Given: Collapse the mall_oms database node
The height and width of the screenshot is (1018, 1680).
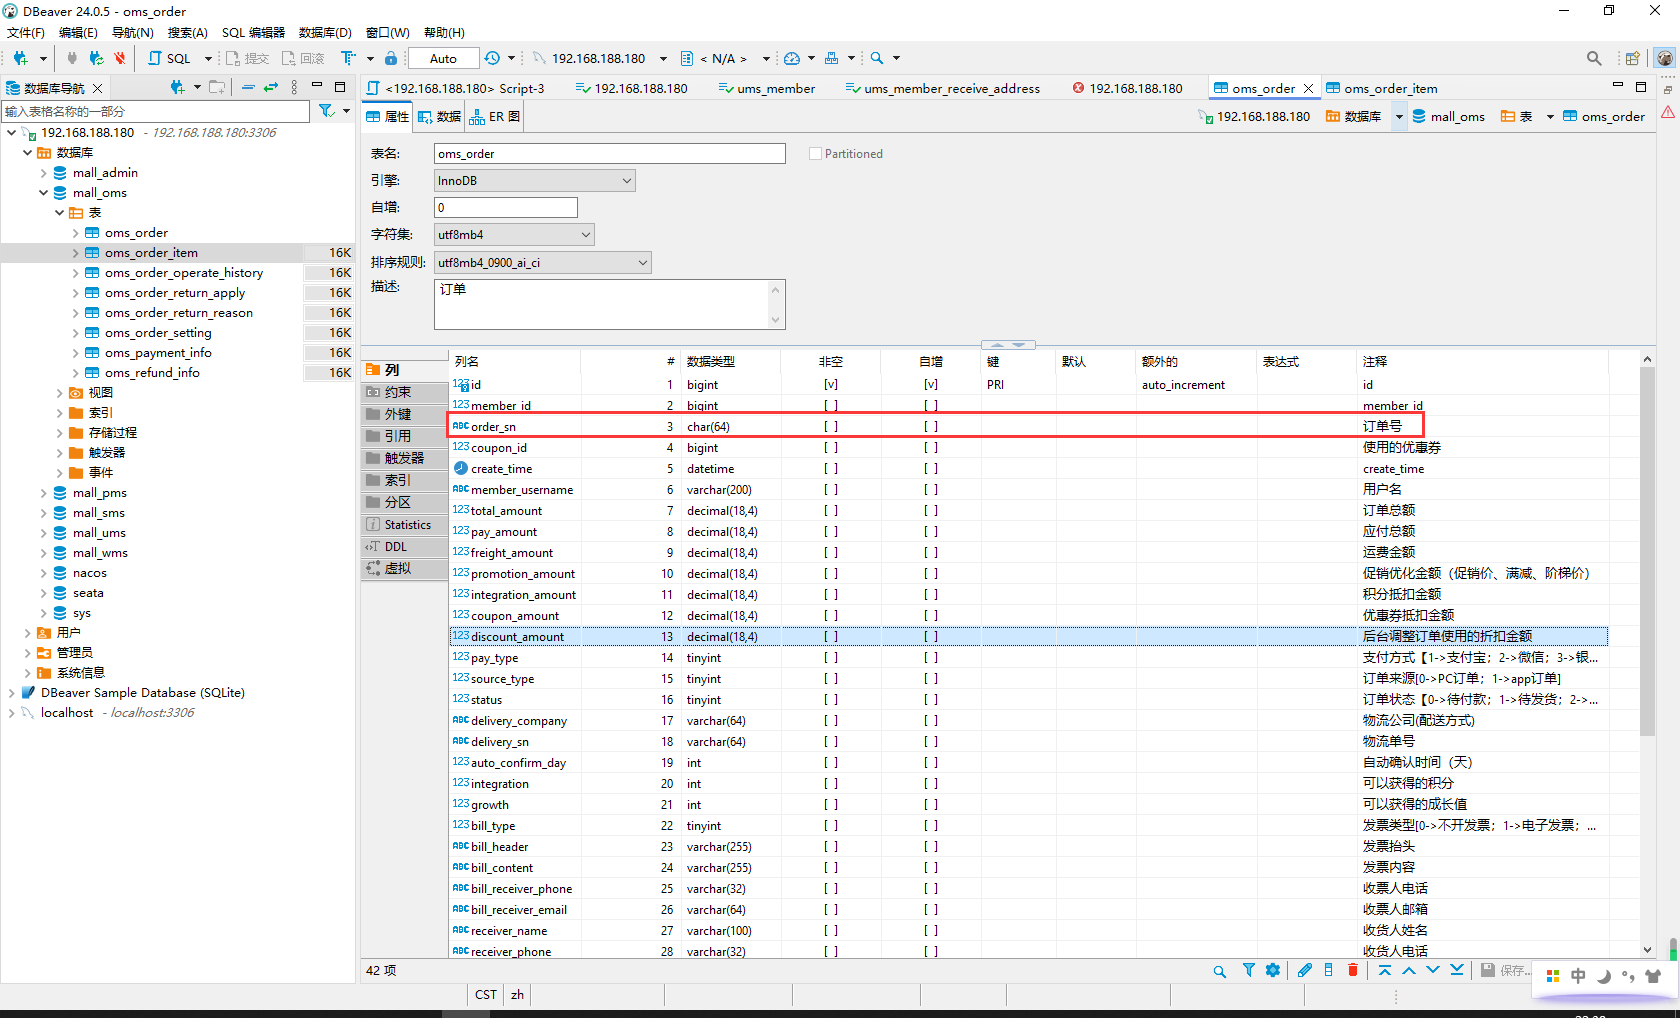Looking at the screenshot, I should point(44,193).
